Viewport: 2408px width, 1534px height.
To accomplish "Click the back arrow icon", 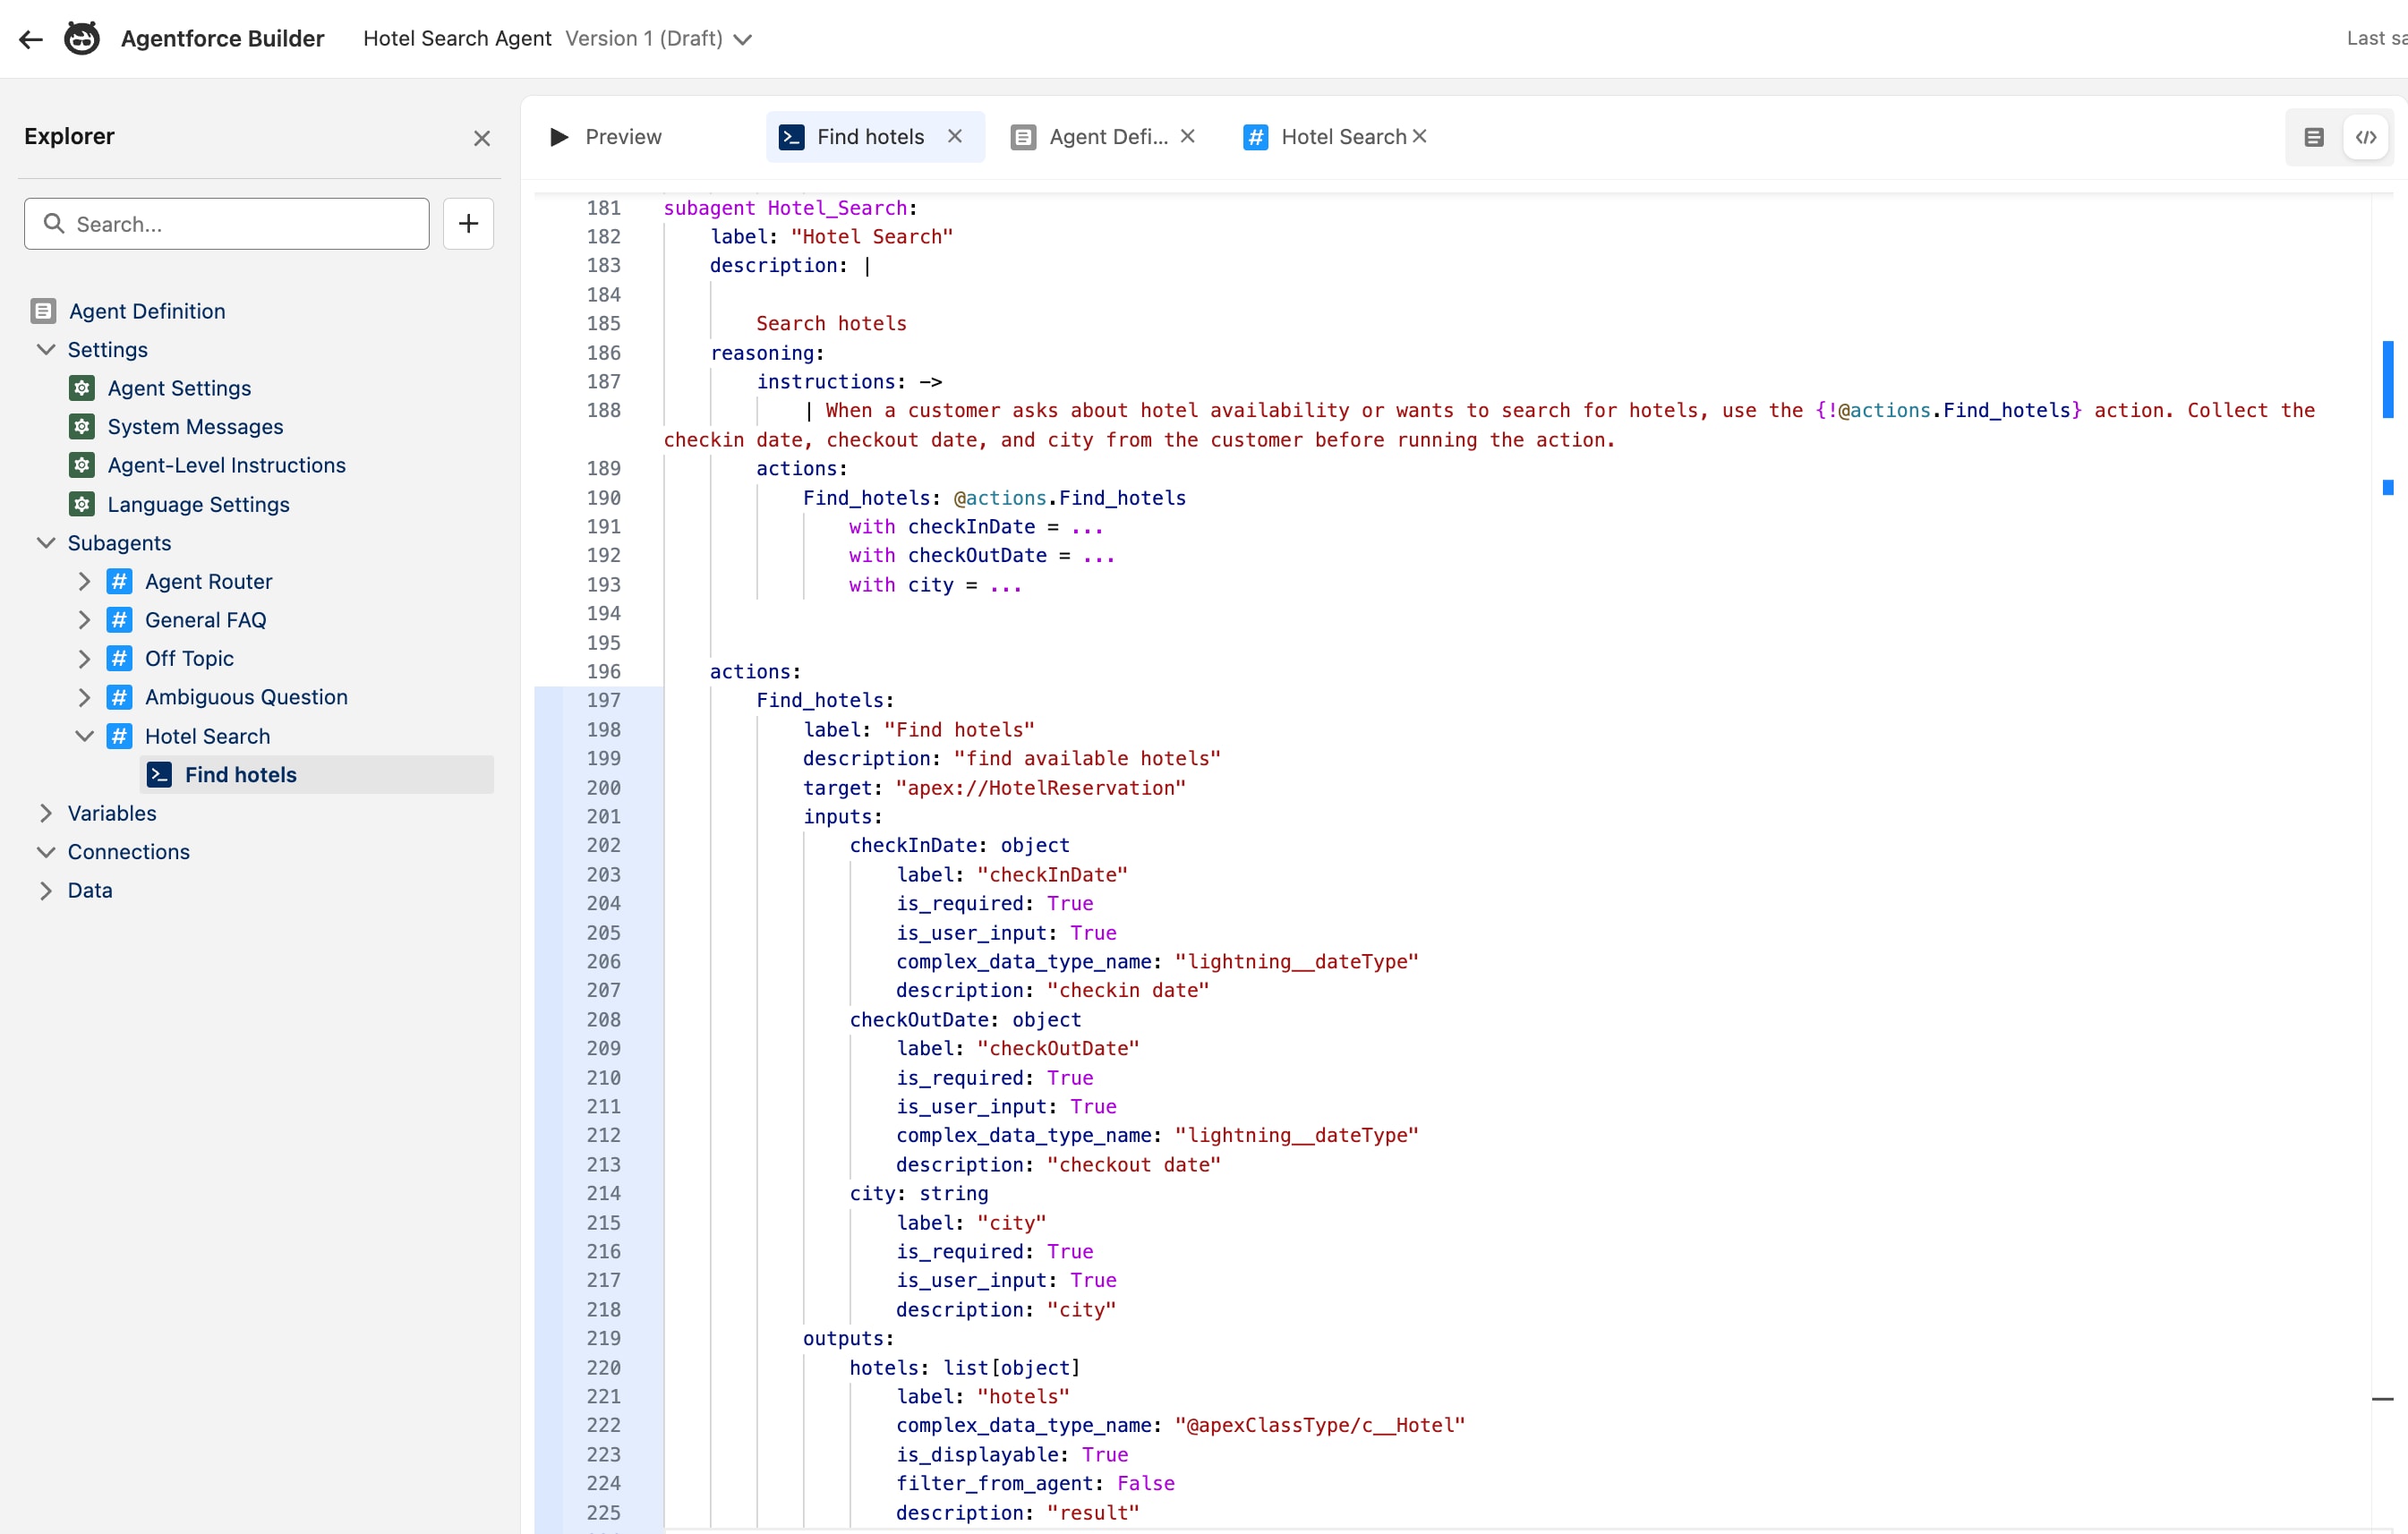I will 31,39.
